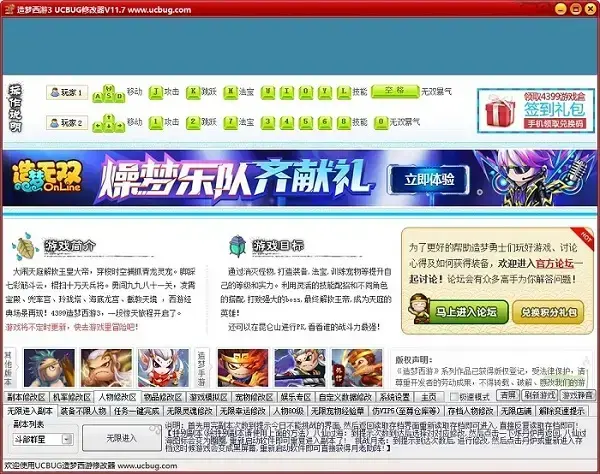Click the soldier mascot icon beside forum button

pos(418,309)
